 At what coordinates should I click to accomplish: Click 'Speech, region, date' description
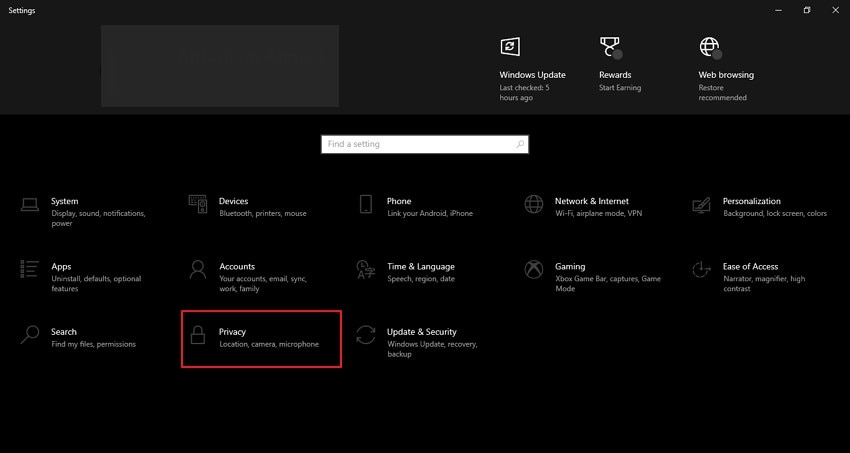point(421,279)
